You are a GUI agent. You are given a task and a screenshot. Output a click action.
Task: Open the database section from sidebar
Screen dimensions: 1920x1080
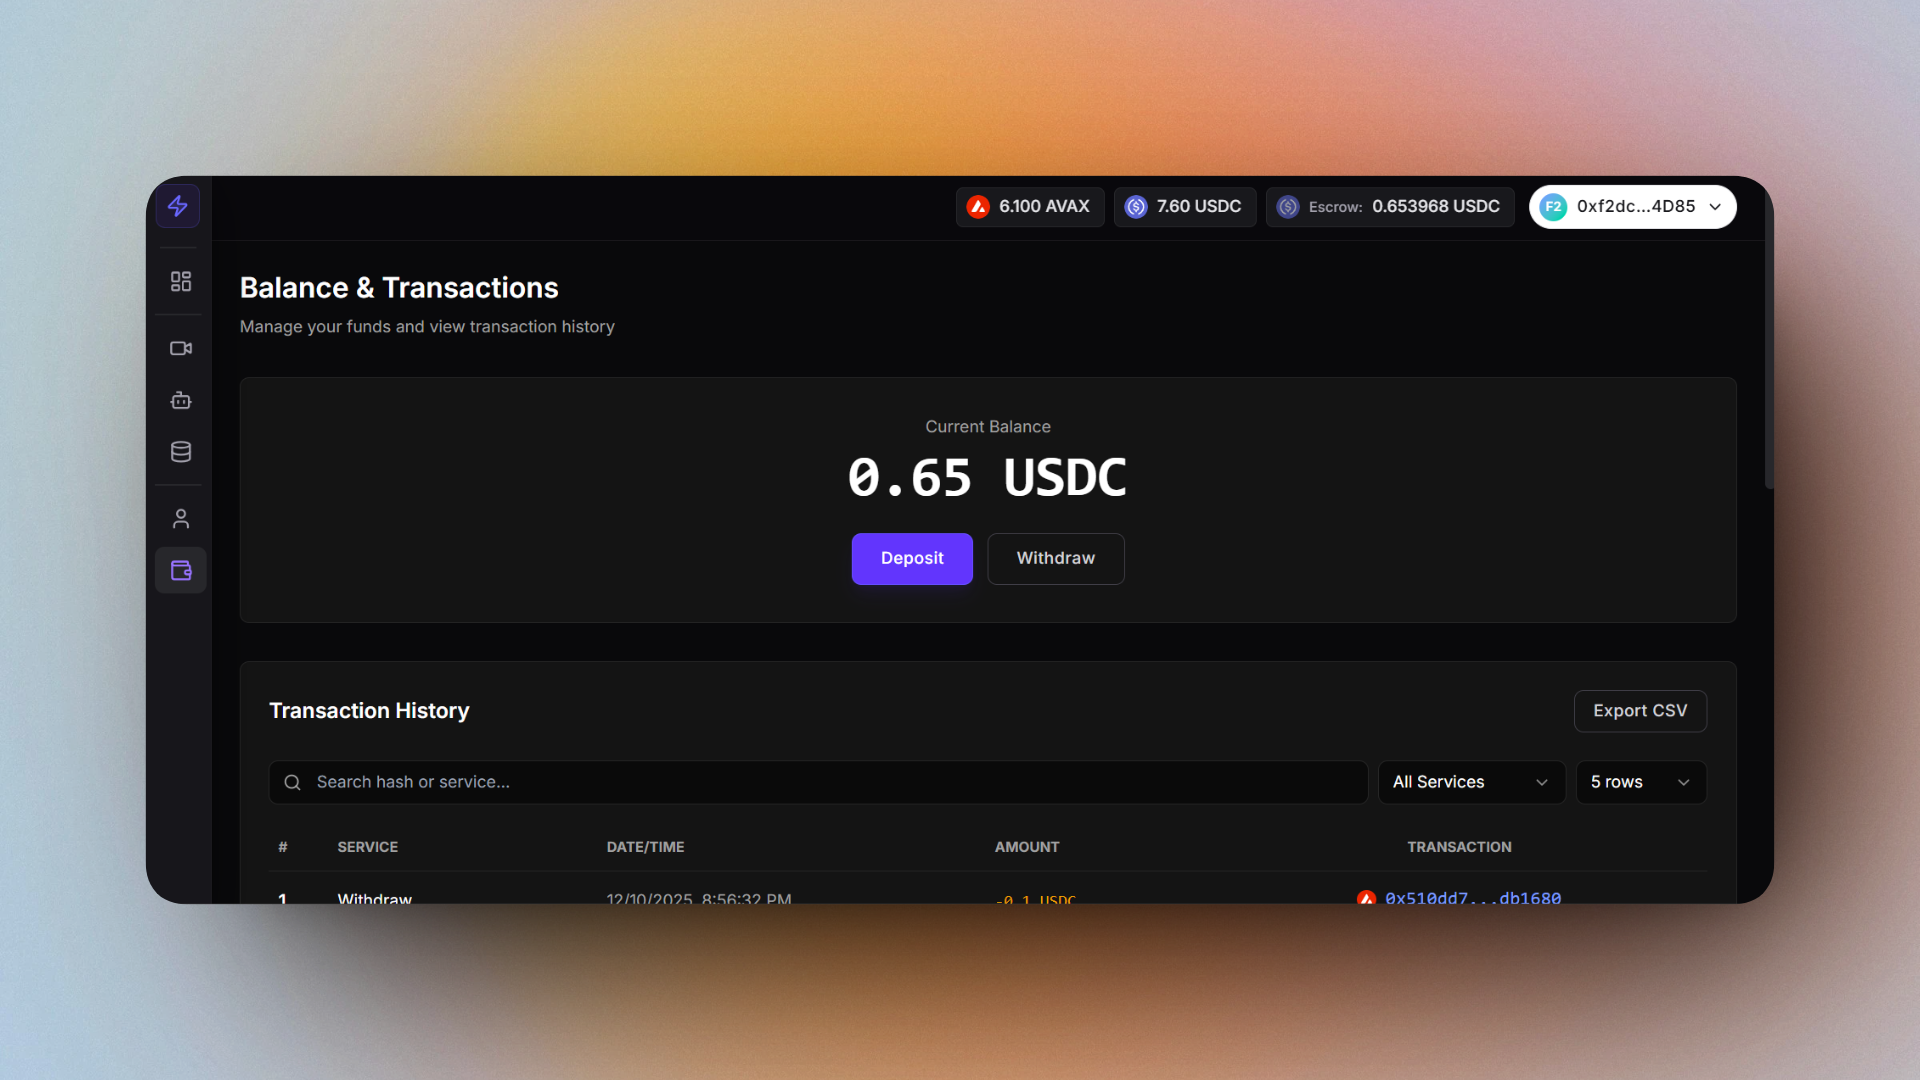tap(180, 451)
